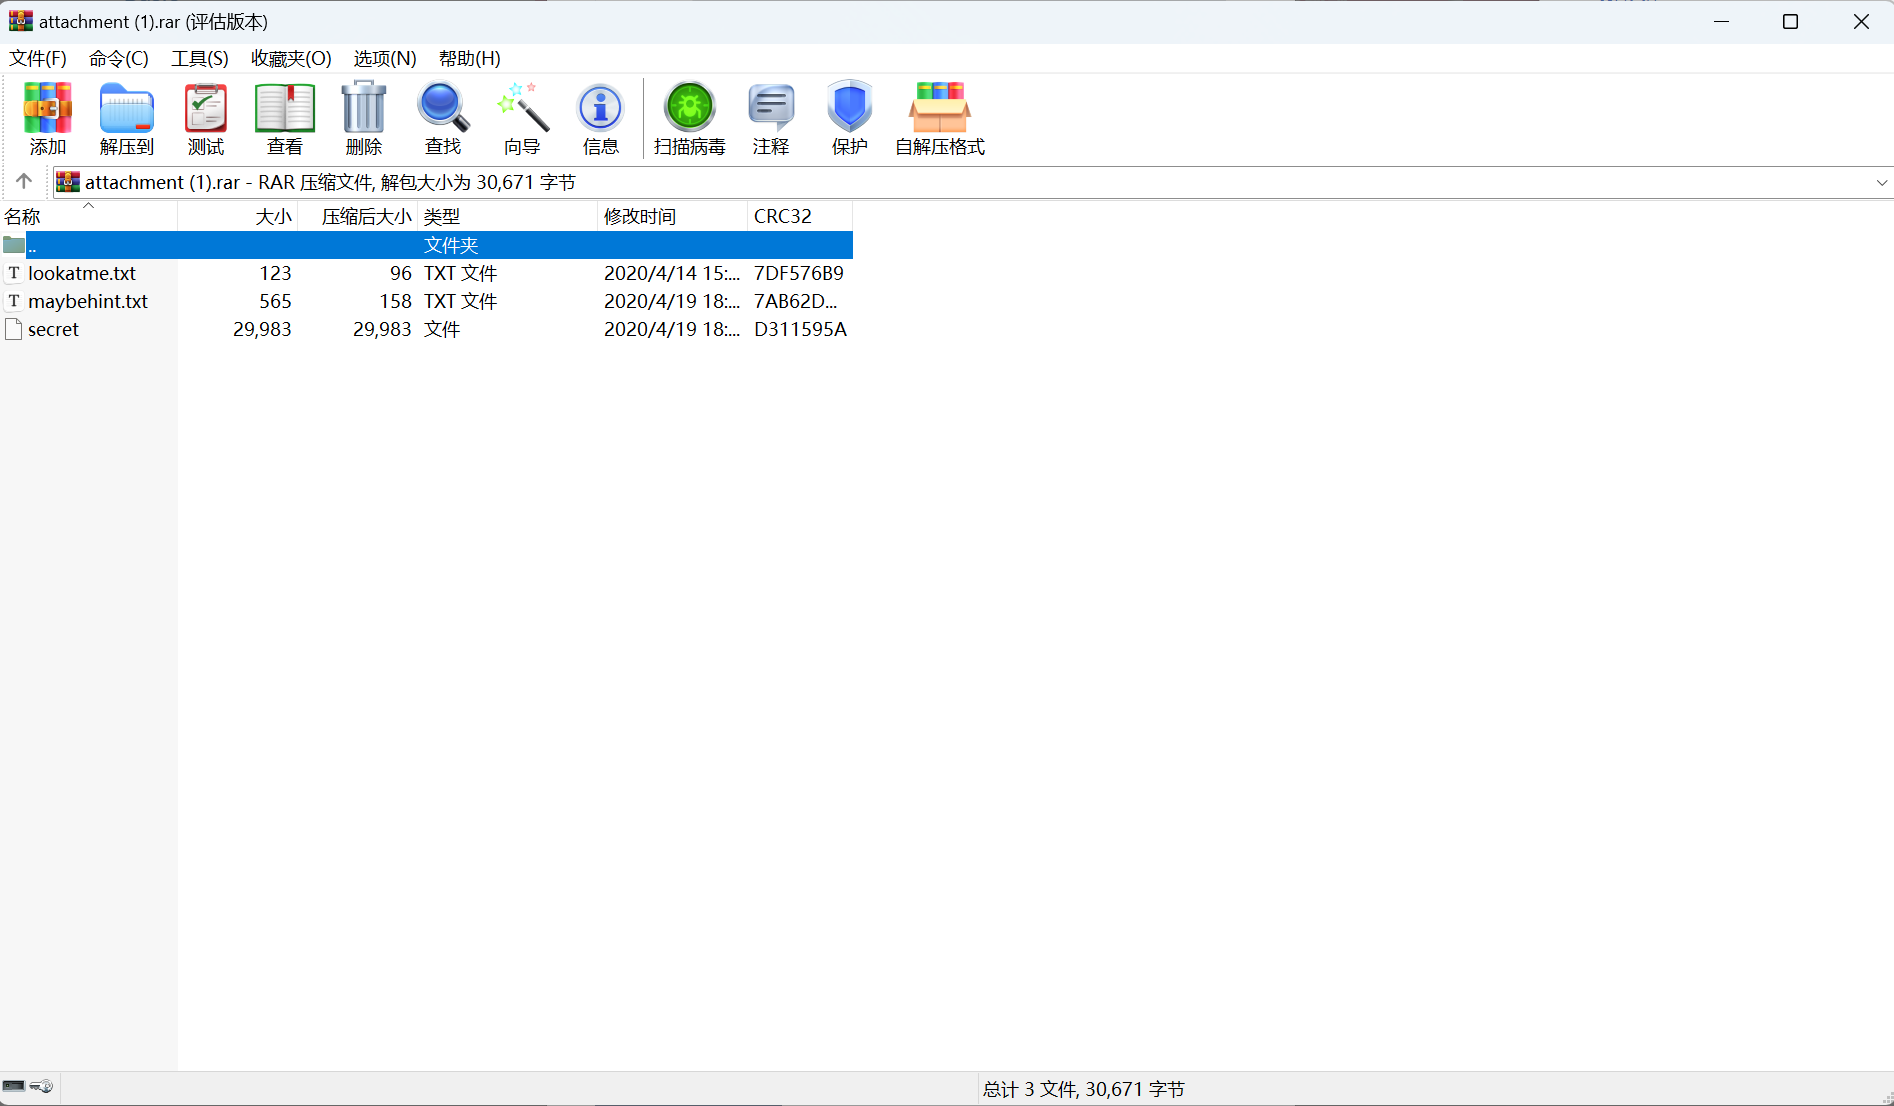Click the secret file size 29,983
This screenshot has height=1106, width=1894.
tap(262, 329)
